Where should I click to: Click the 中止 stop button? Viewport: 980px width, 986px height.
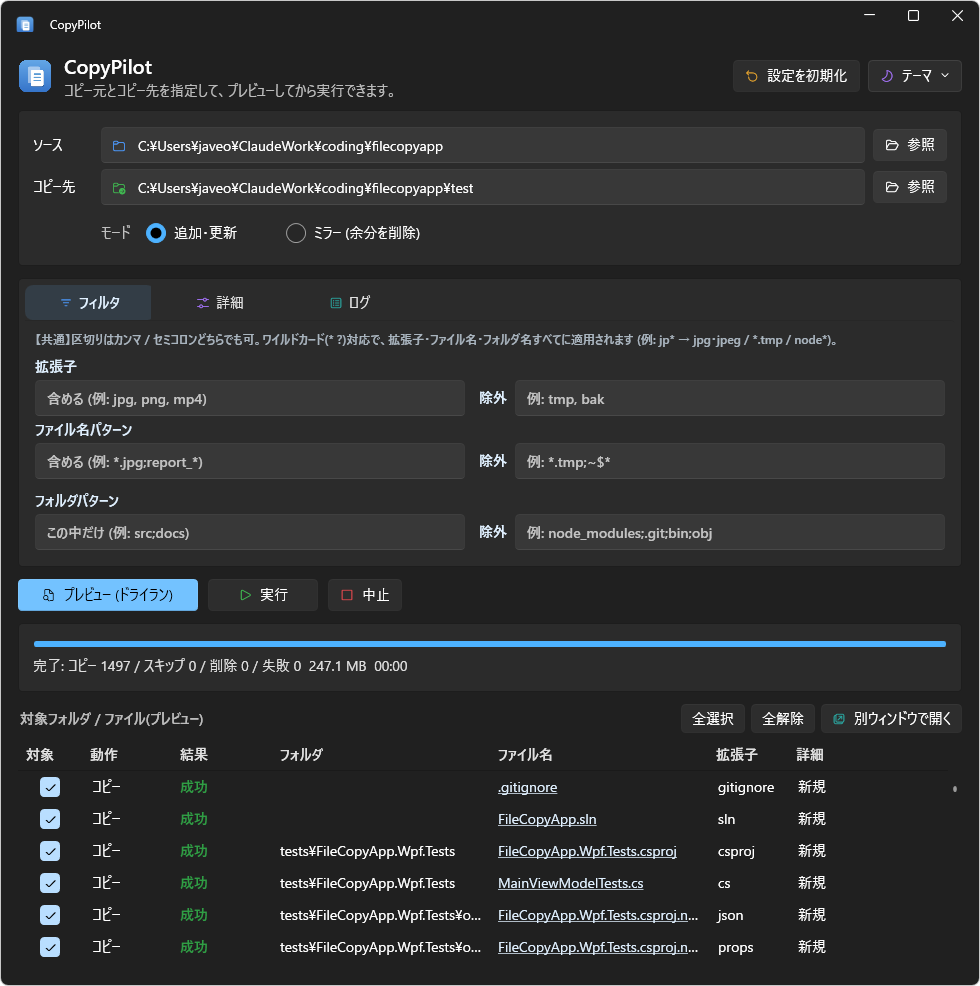click(365, 595)
